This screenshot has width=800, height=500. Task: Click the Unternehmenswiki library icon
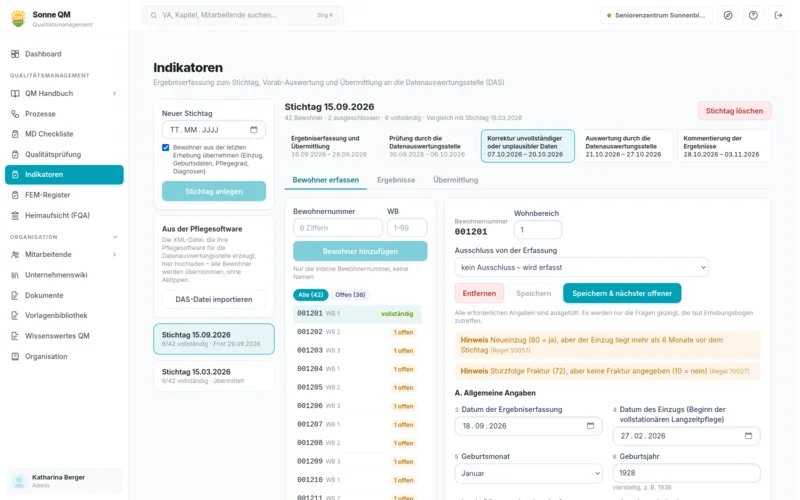[15, 275]
